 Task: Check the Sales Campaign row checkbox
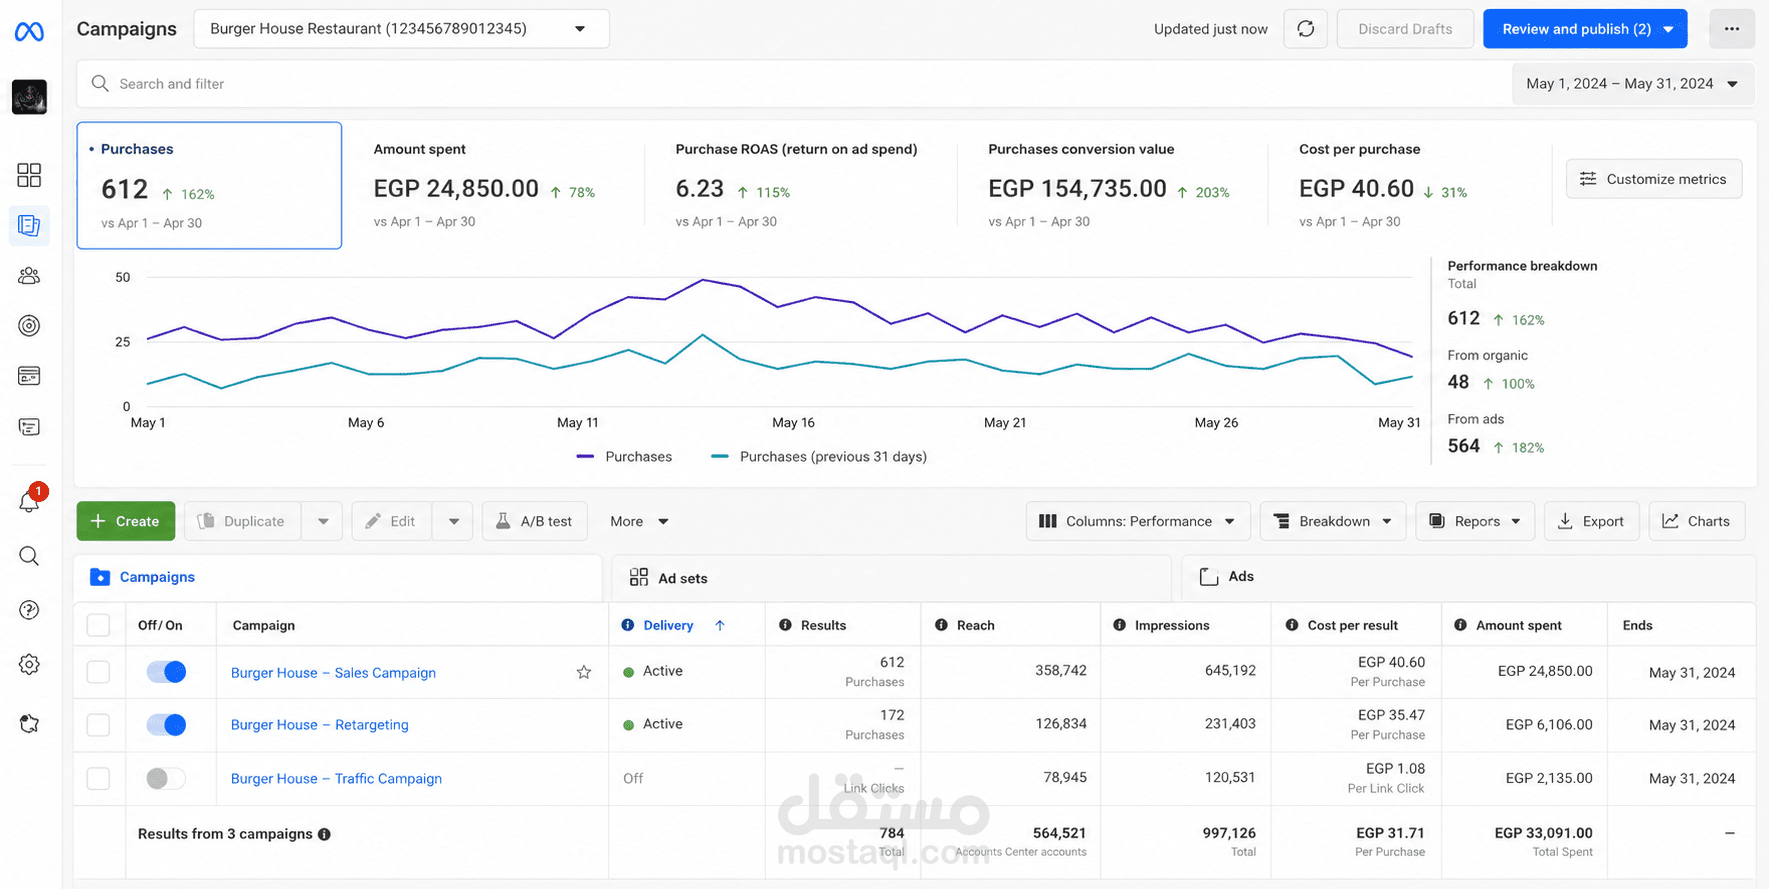(x=98, y=672)
